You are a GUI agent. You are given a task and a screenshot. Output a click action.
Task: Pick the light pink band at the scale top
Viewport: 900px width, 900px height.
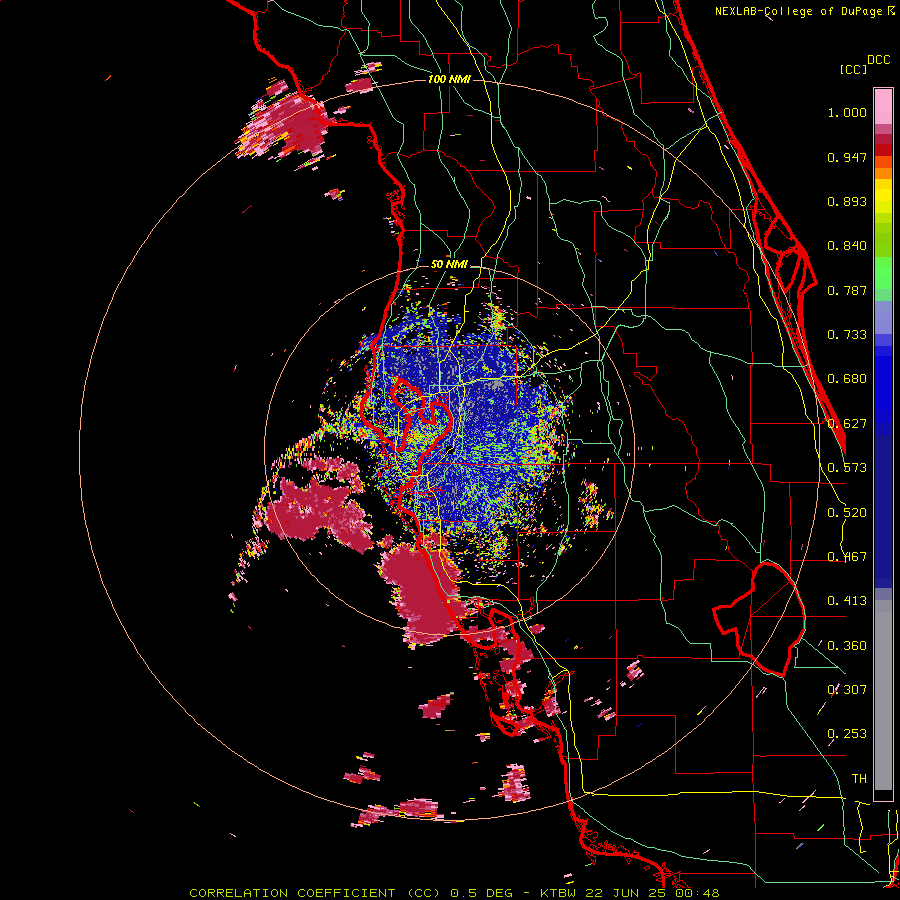click(883, 107)
